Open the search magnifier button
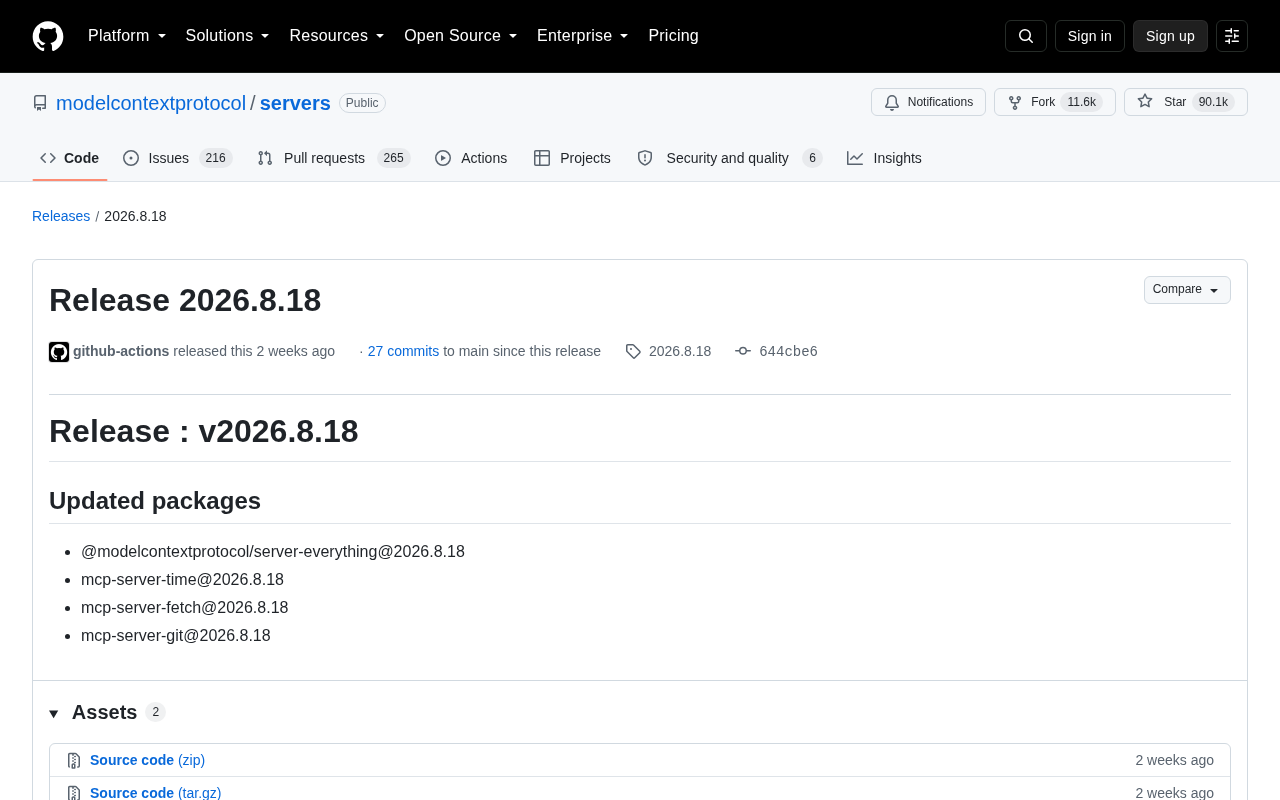1280x800 pixels. coord(1026,36)
